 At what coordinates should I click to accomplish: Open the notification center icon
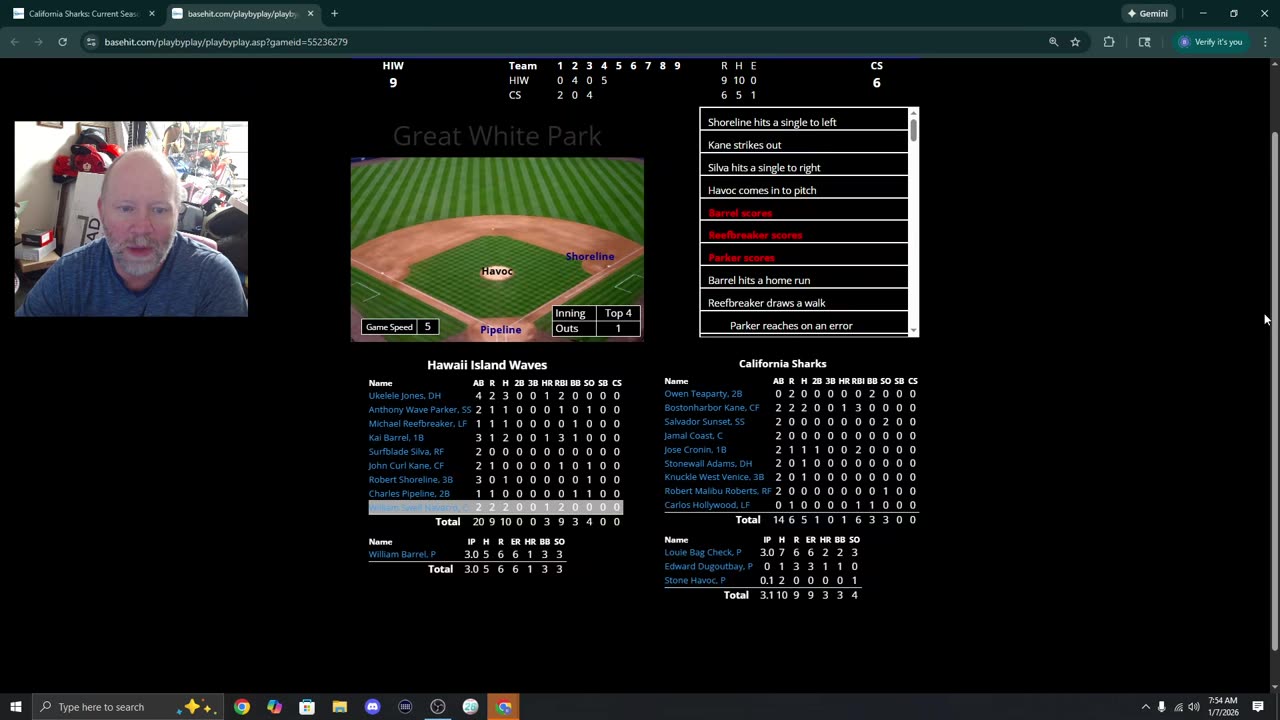[x=1258, y=707]
